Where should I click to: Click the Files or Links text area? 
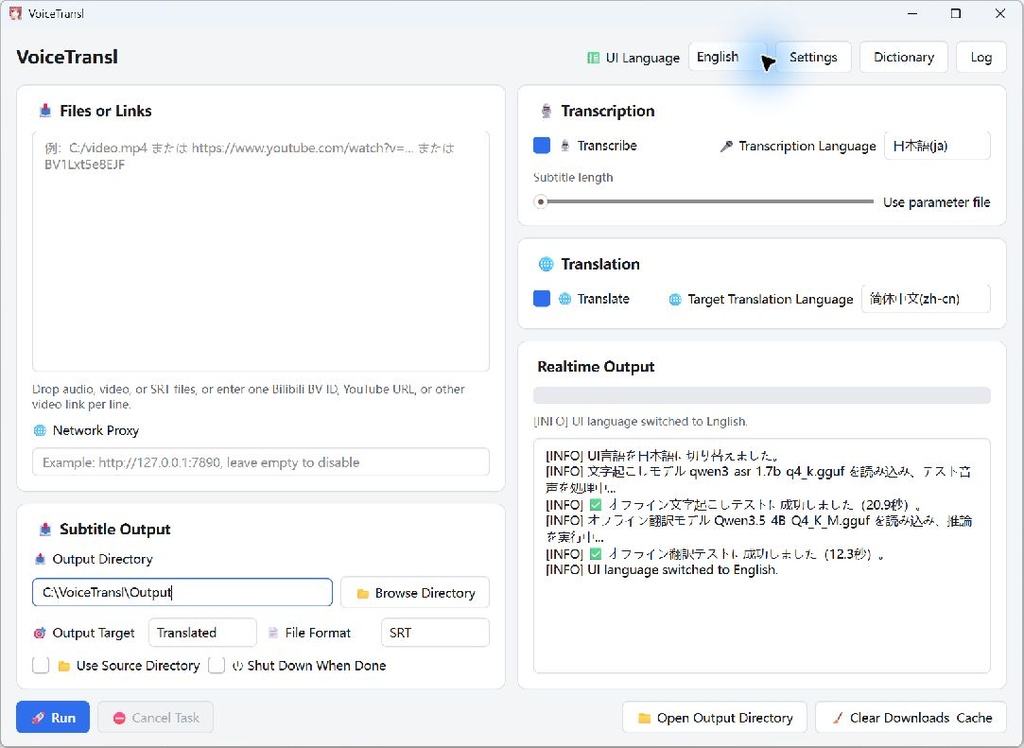(261, 252)
